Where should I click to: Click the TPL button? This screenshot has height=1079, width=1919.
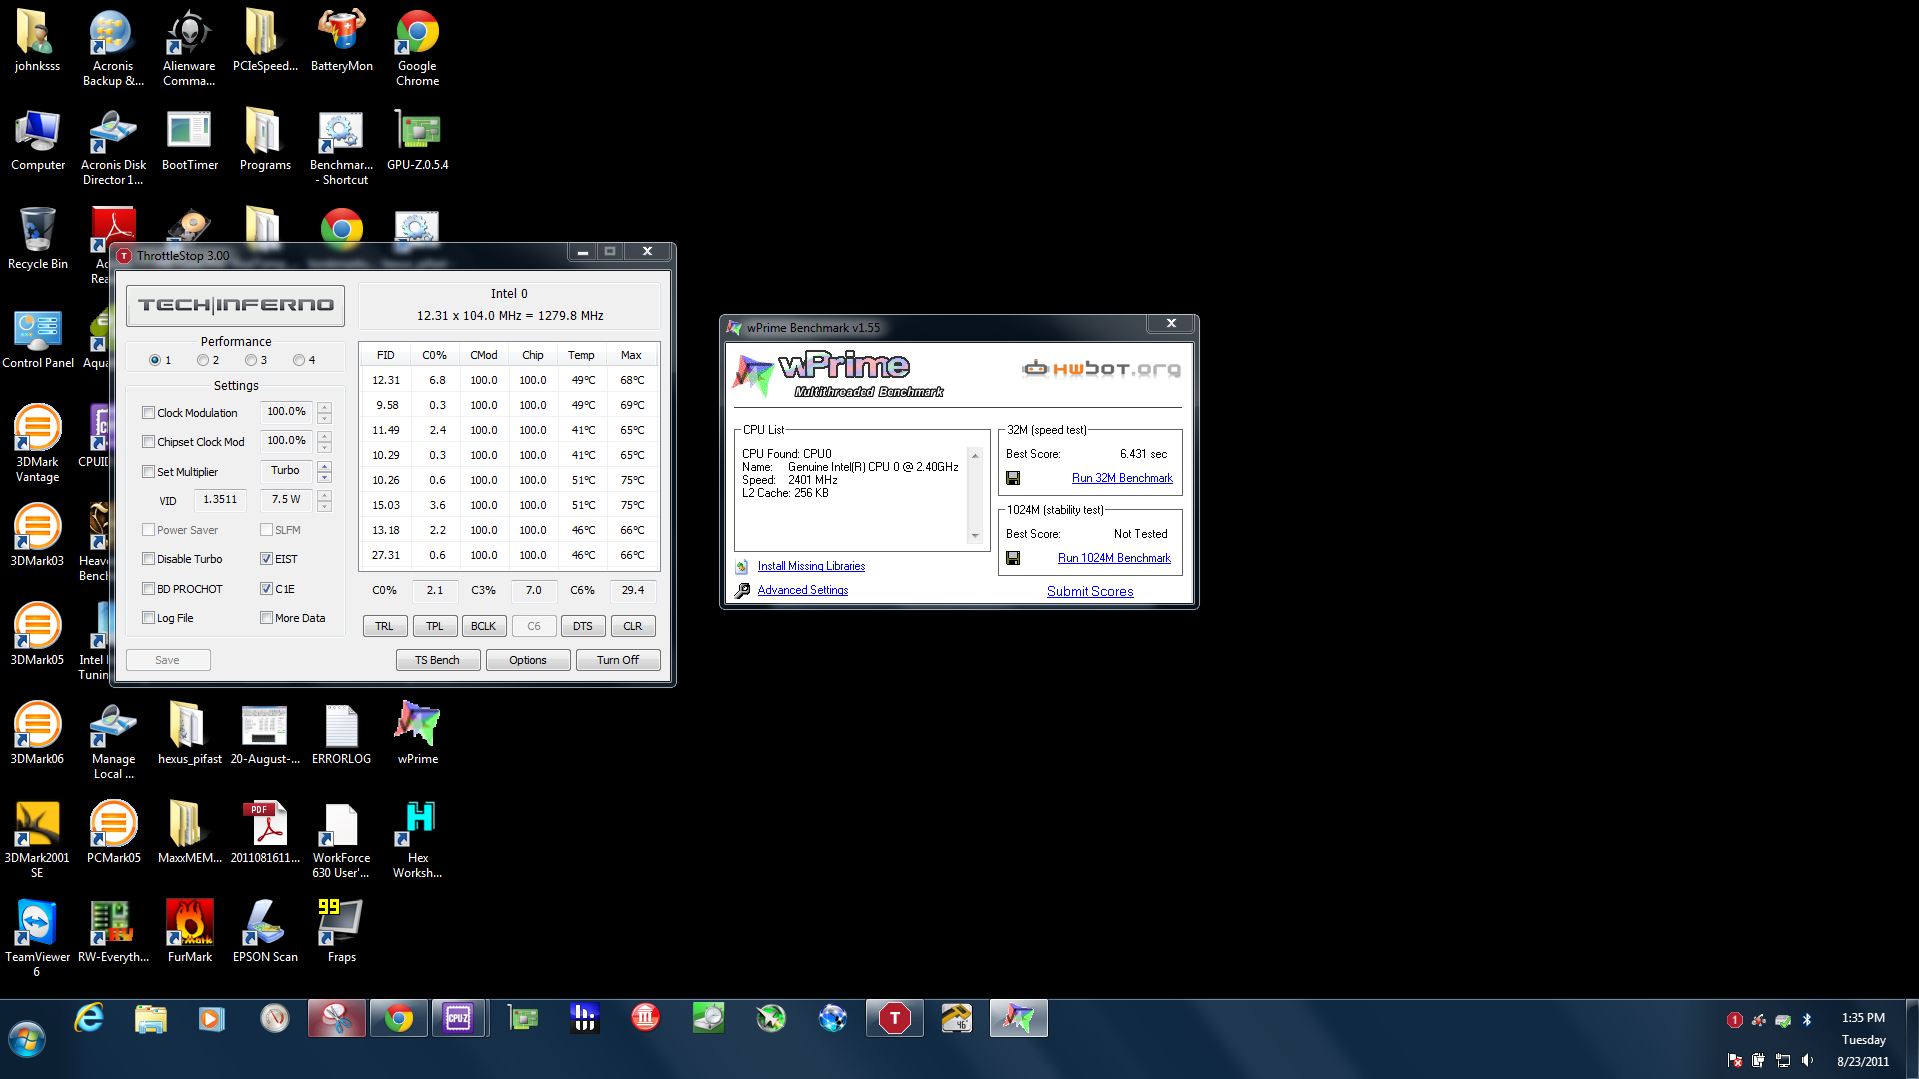coord(434,626)
